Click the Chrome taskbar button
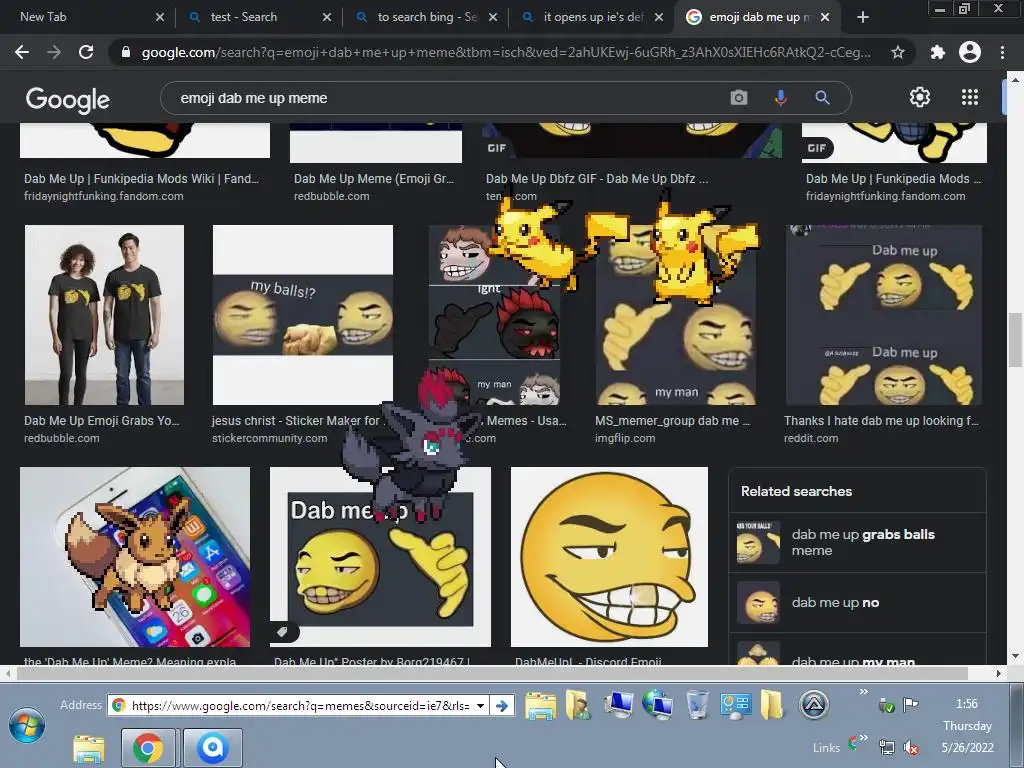 click(x=148, y=748)
